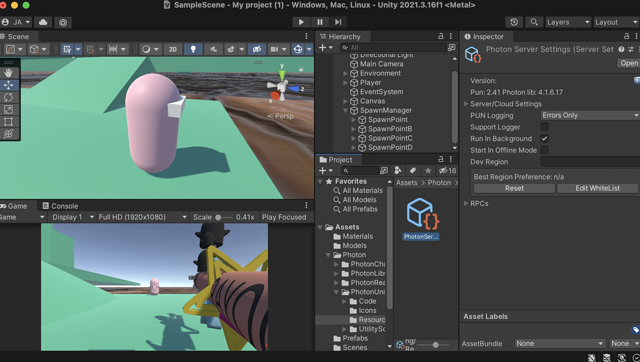This screenshot has width=640, height=362.
Task: Toggle grid snapping in Scene toolbar
Action: [x=67, y=49]
